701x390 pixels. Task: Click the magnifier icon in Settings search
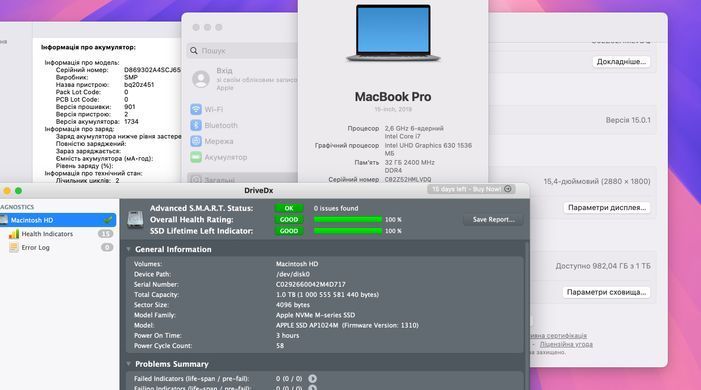pyautogui.click(x=194, y=51)
